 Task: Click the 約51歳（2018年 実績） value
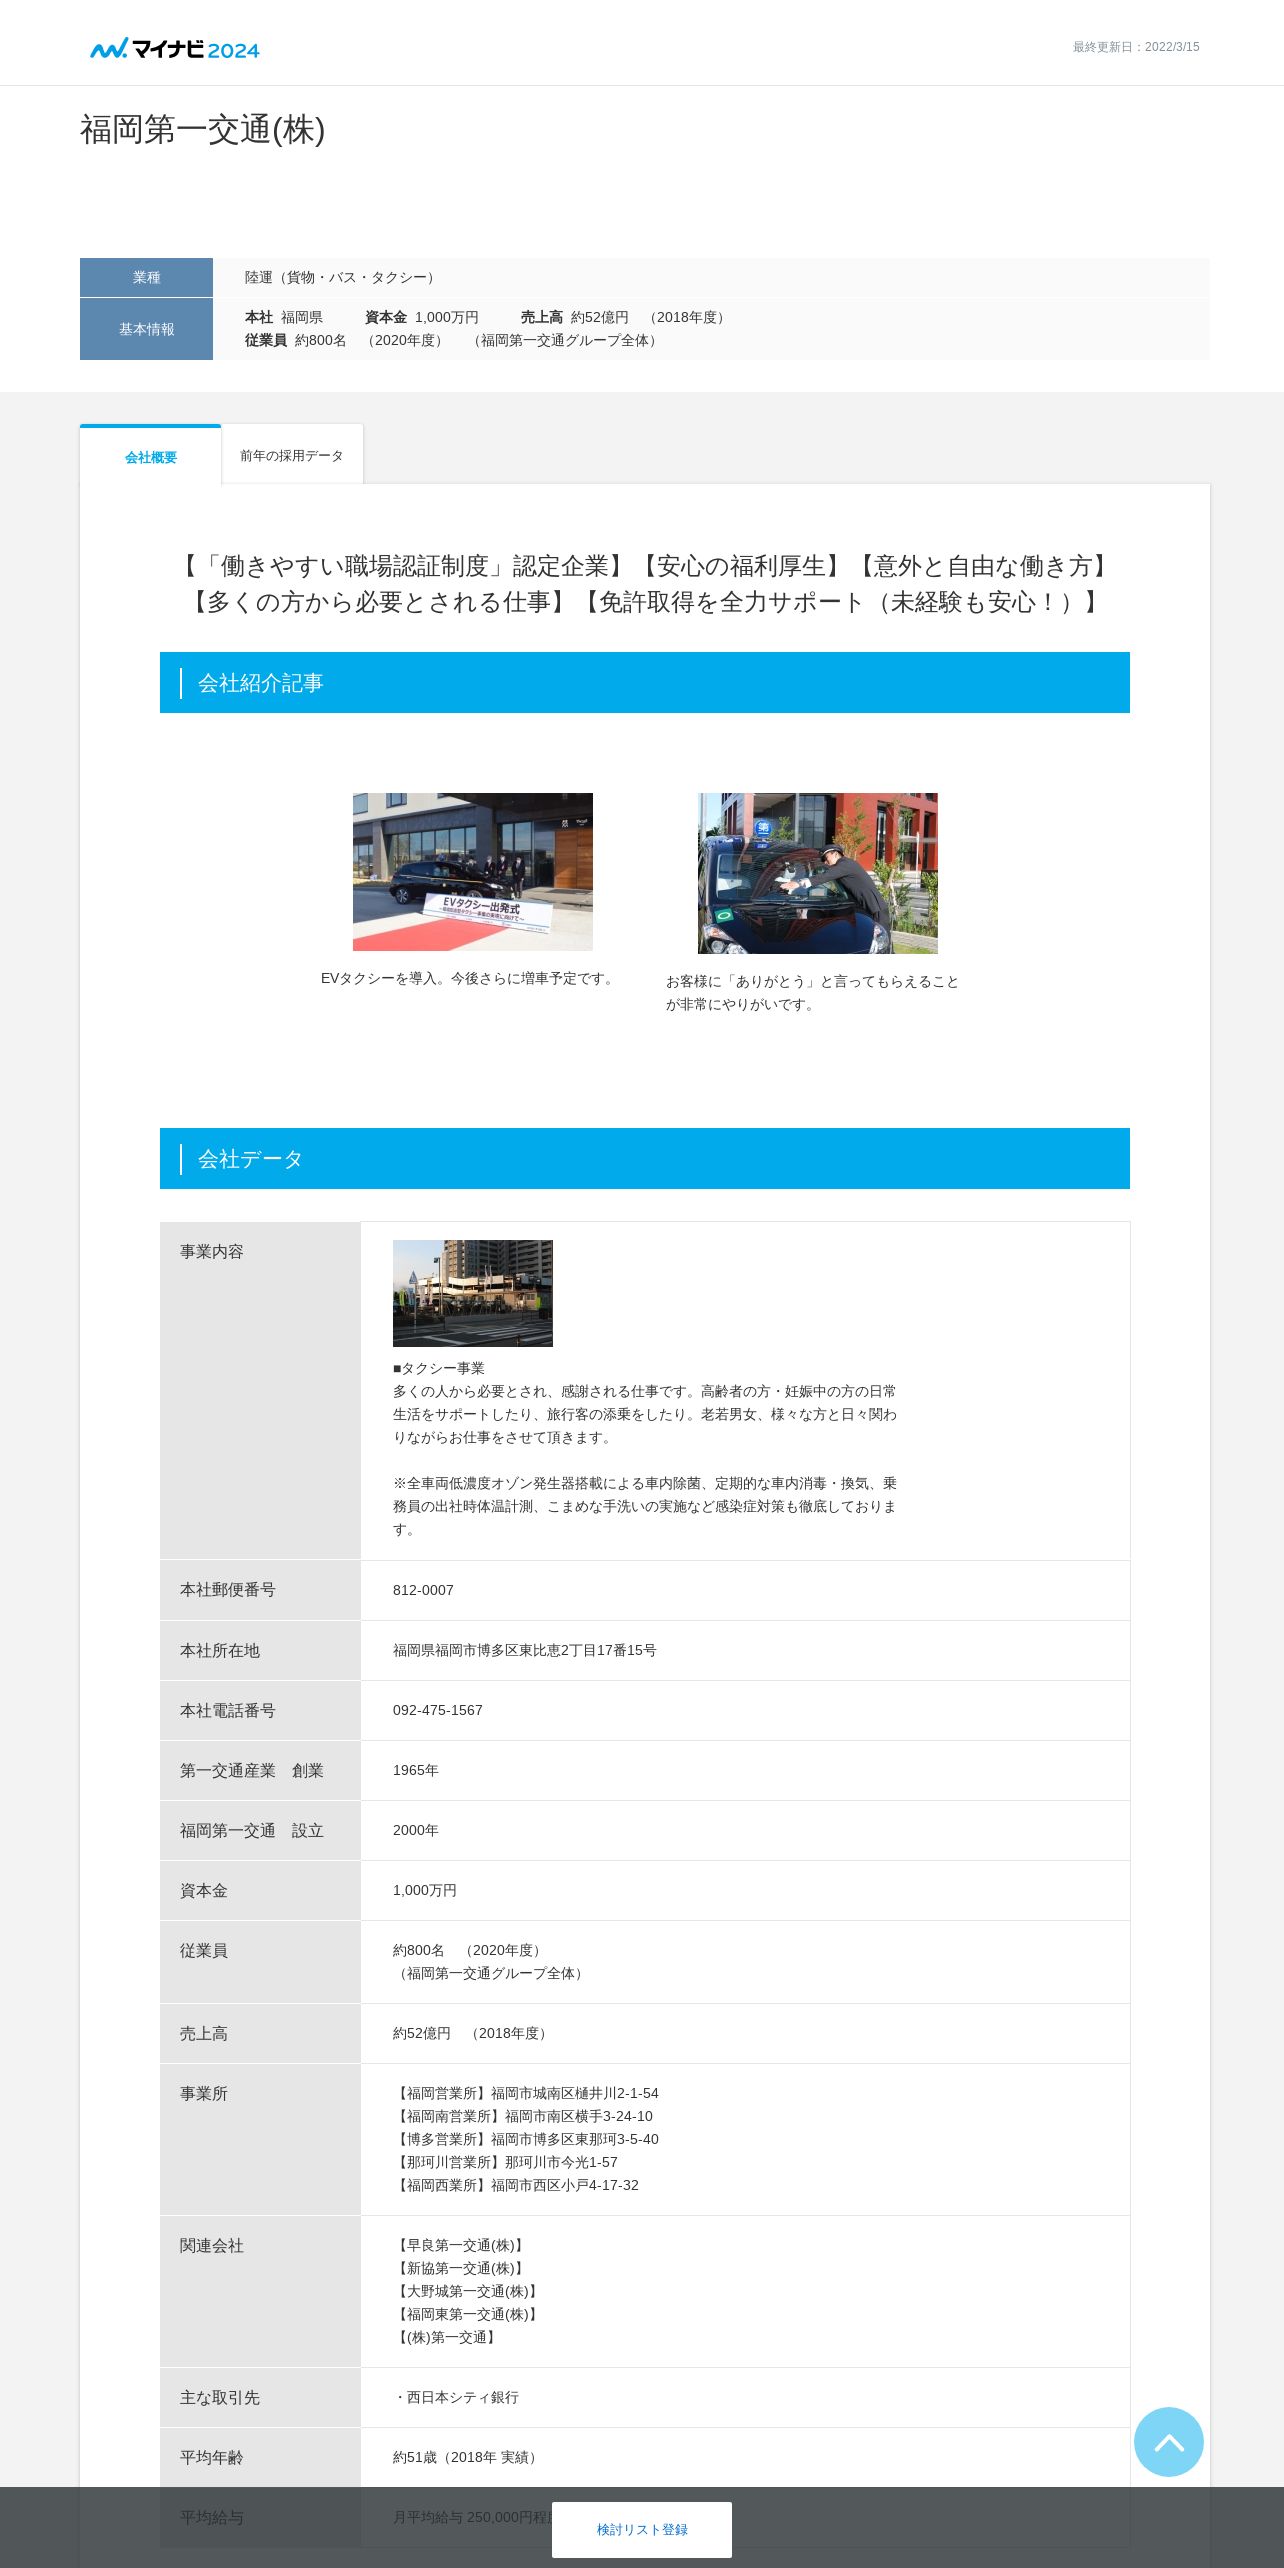point(467,2457)
